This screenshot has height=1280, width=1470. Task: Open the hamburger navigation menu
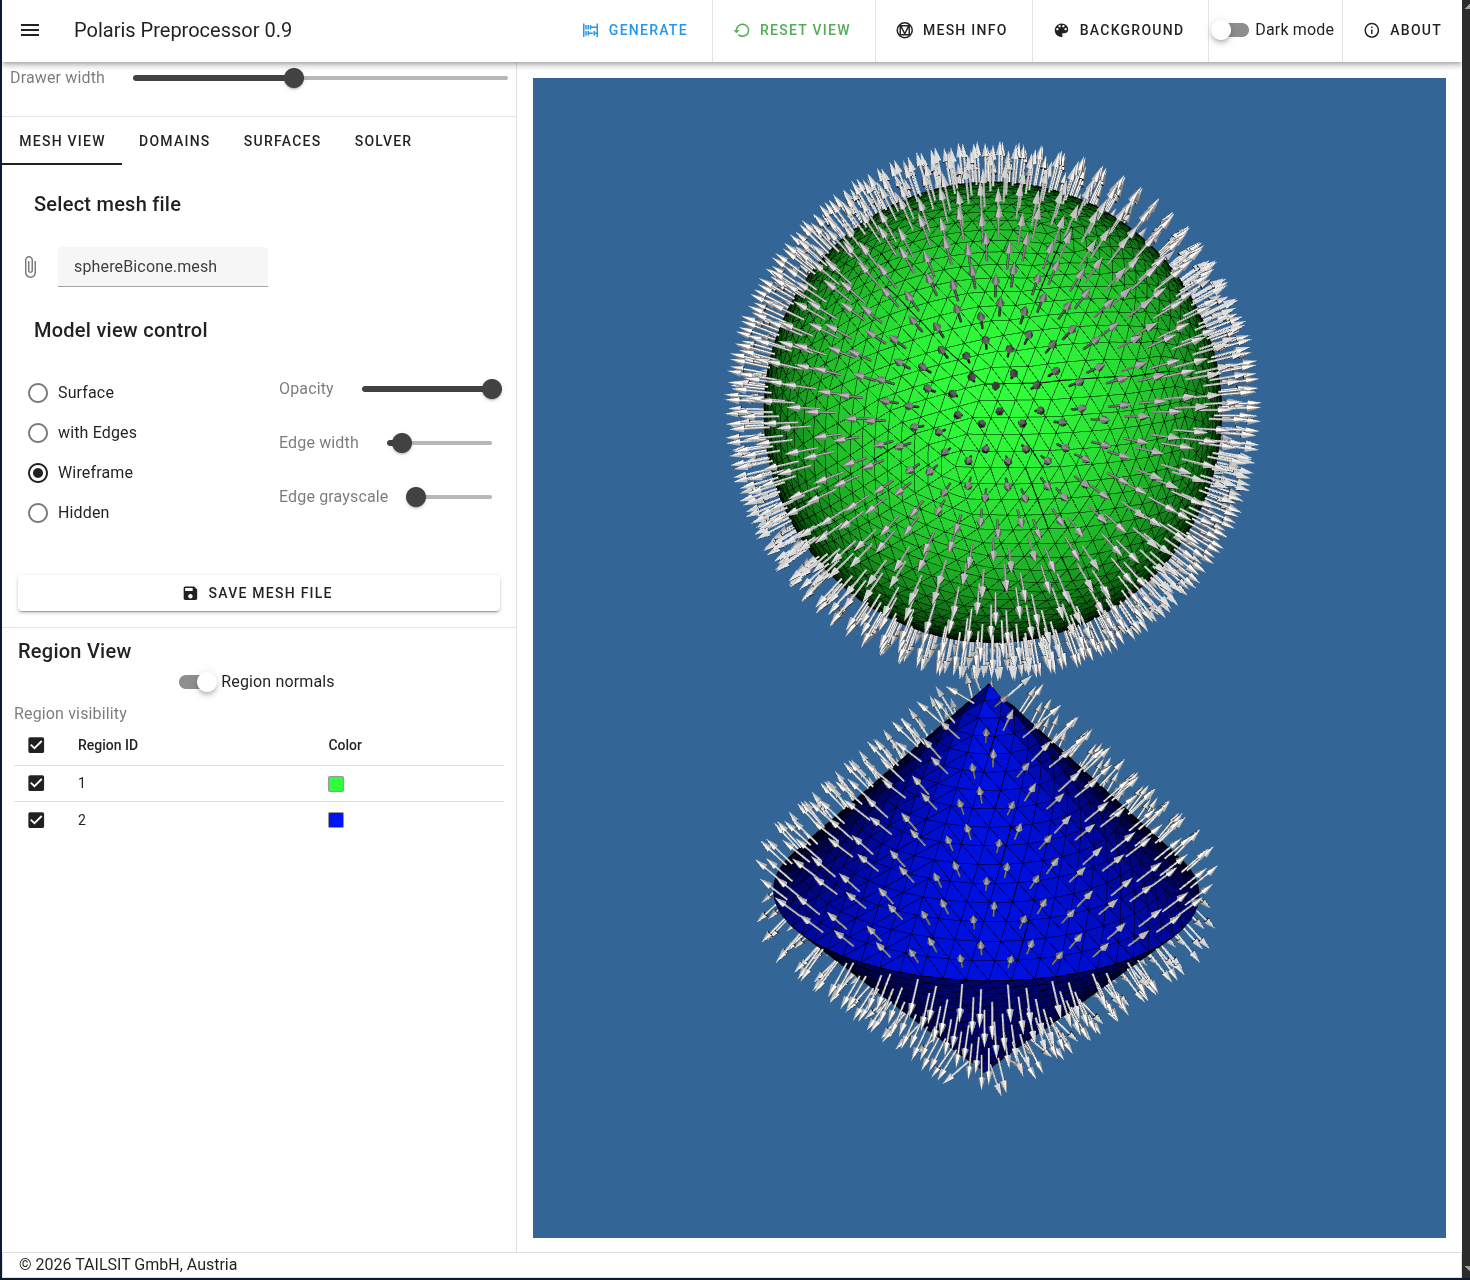[x=30, y=30]
